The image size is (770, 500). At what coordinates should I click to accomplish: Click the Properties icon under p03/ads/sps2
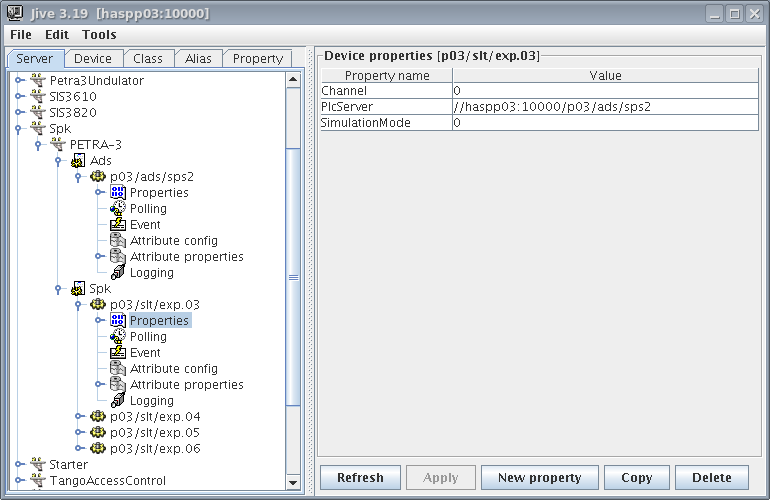[x=118, y=192]
